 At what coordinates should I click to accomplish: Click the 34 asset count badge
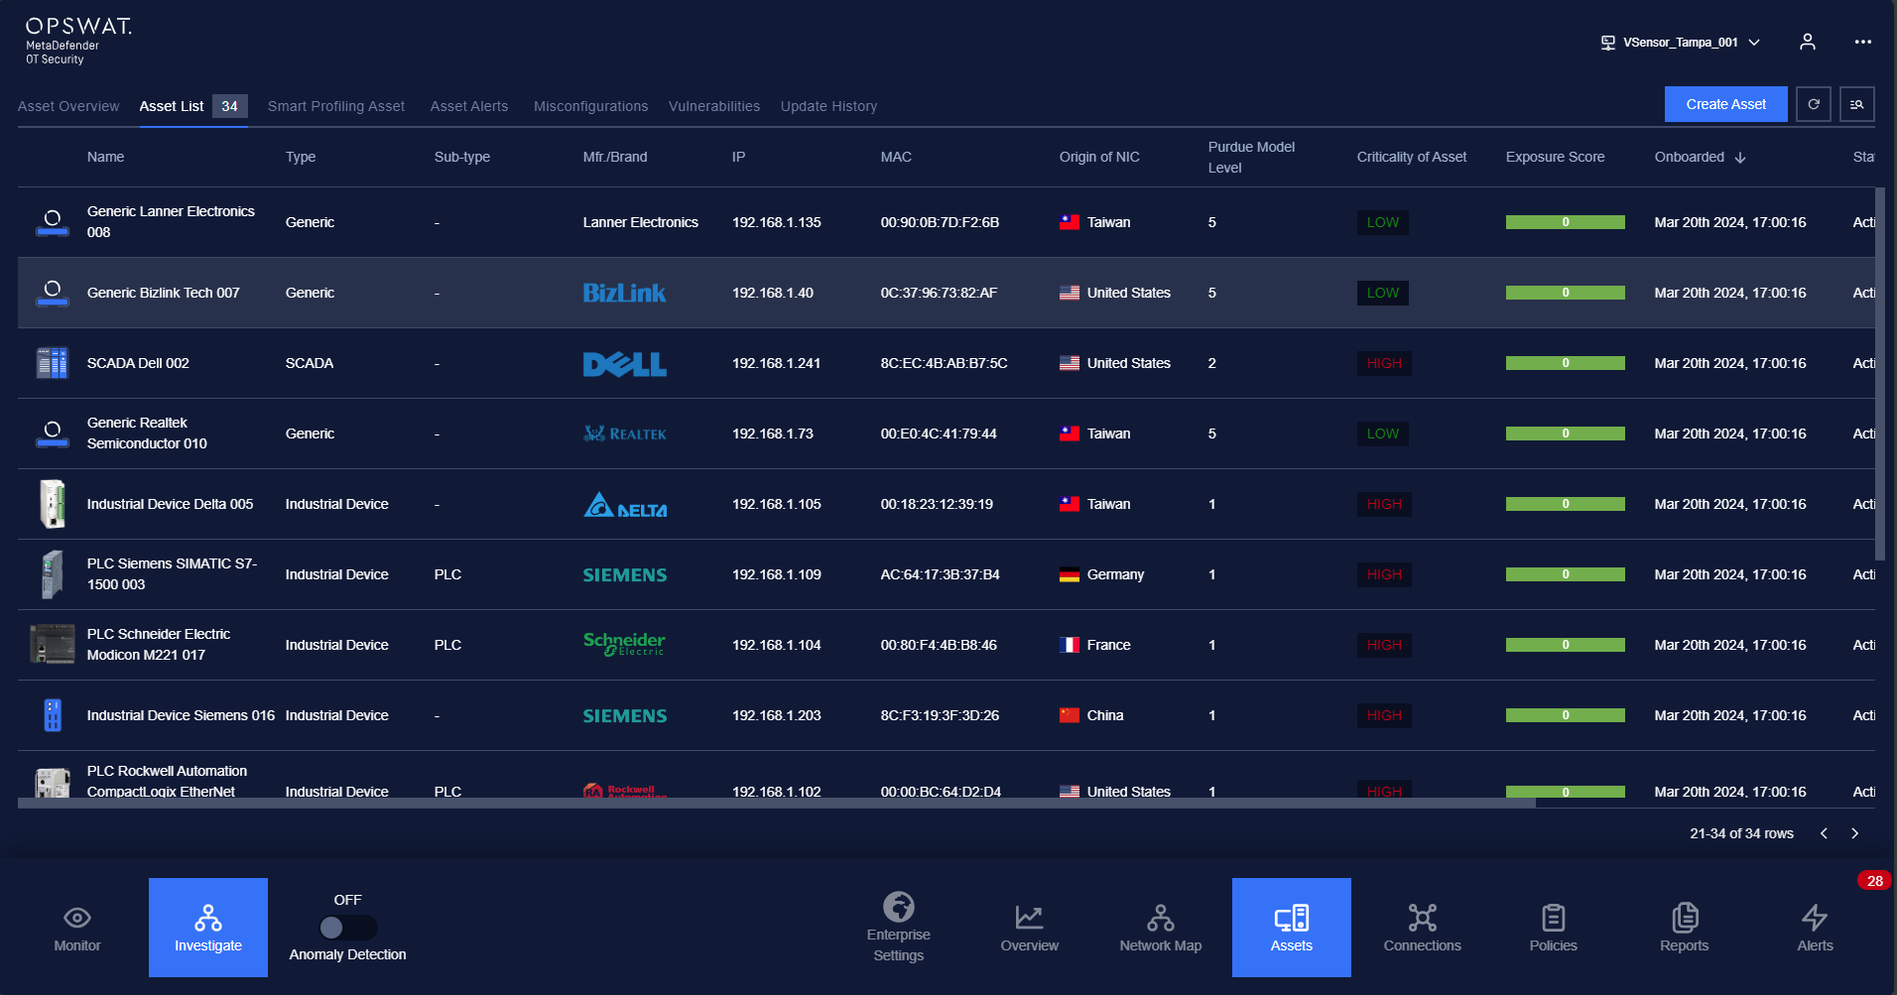pos(230,106)
